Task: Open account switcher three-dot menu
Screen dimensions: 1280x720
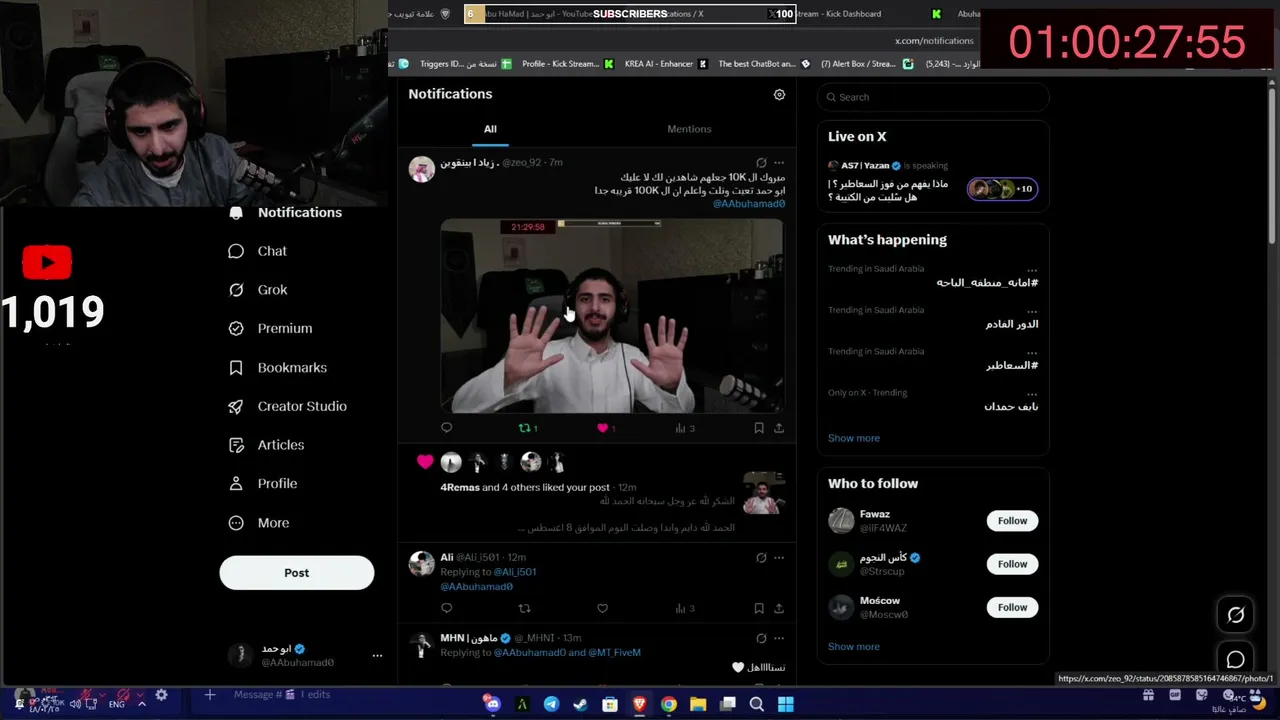Action: pyautogui.click(x=377, y=655)
